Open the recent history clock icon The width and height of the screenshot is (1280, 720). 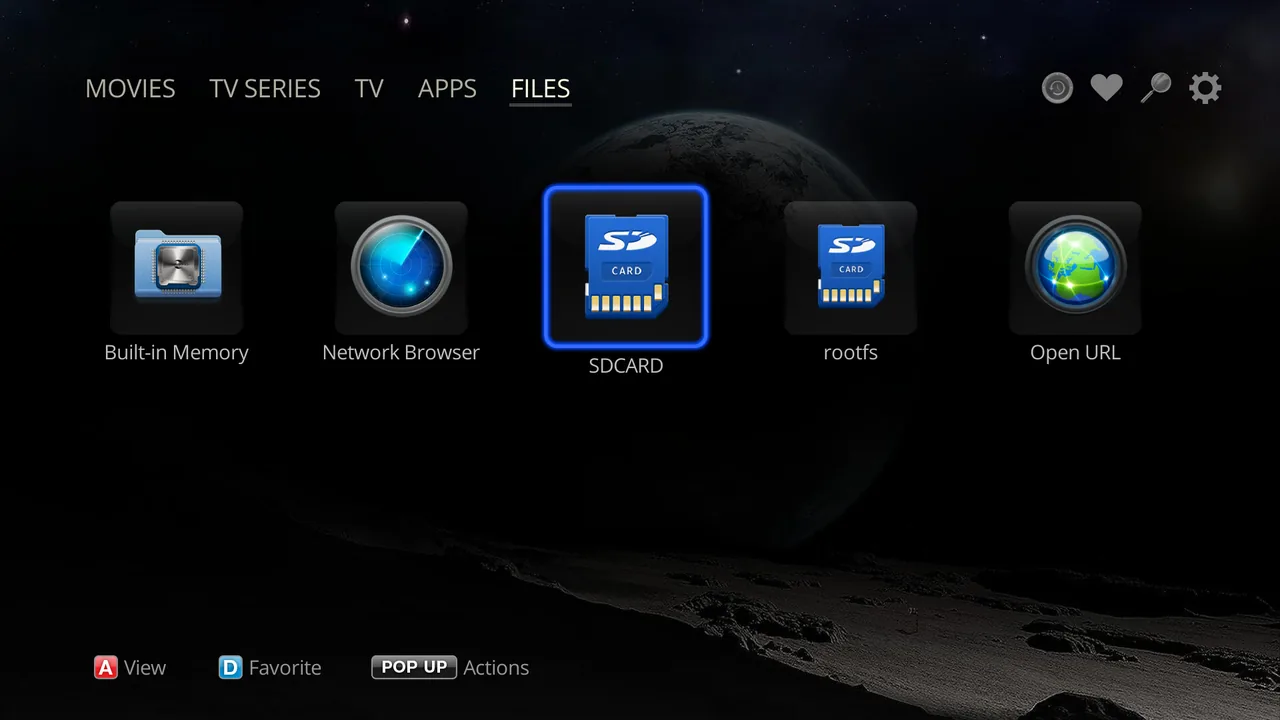point(1057,88)
